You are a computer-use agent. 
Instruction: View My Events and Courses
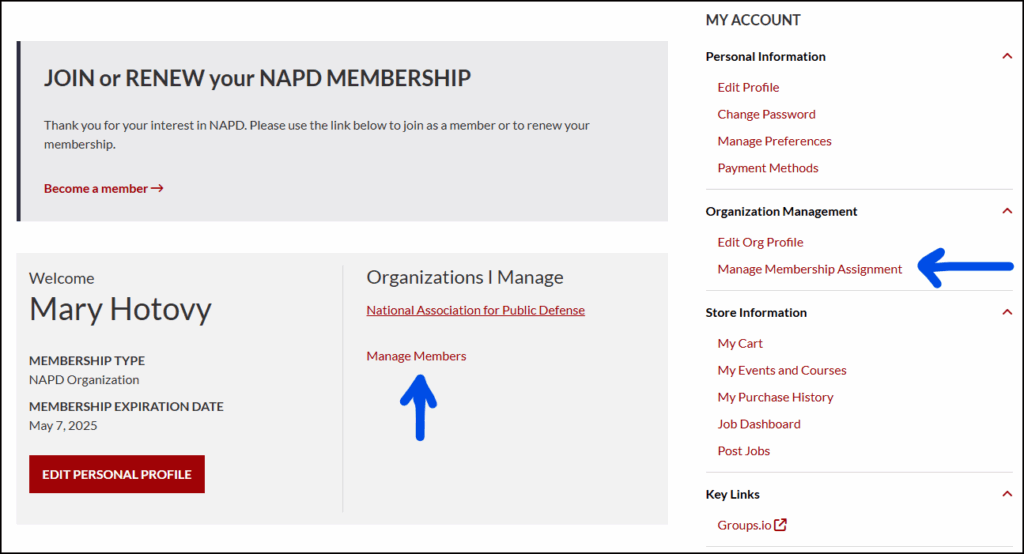click(x=781, y=370)
